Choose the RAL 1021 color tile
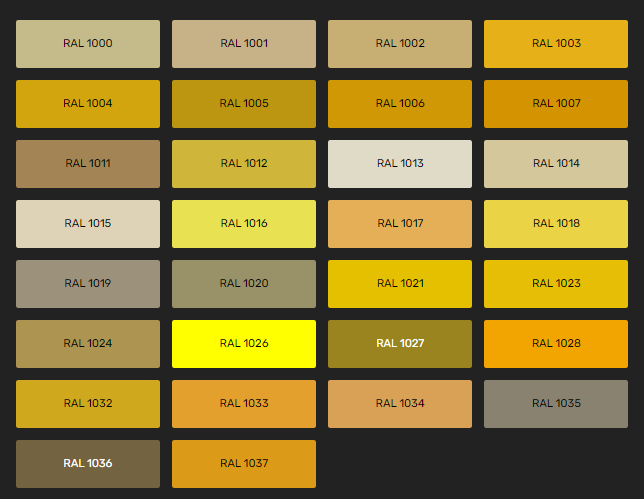This screenshot has width=644, height=499. [400, 284]
